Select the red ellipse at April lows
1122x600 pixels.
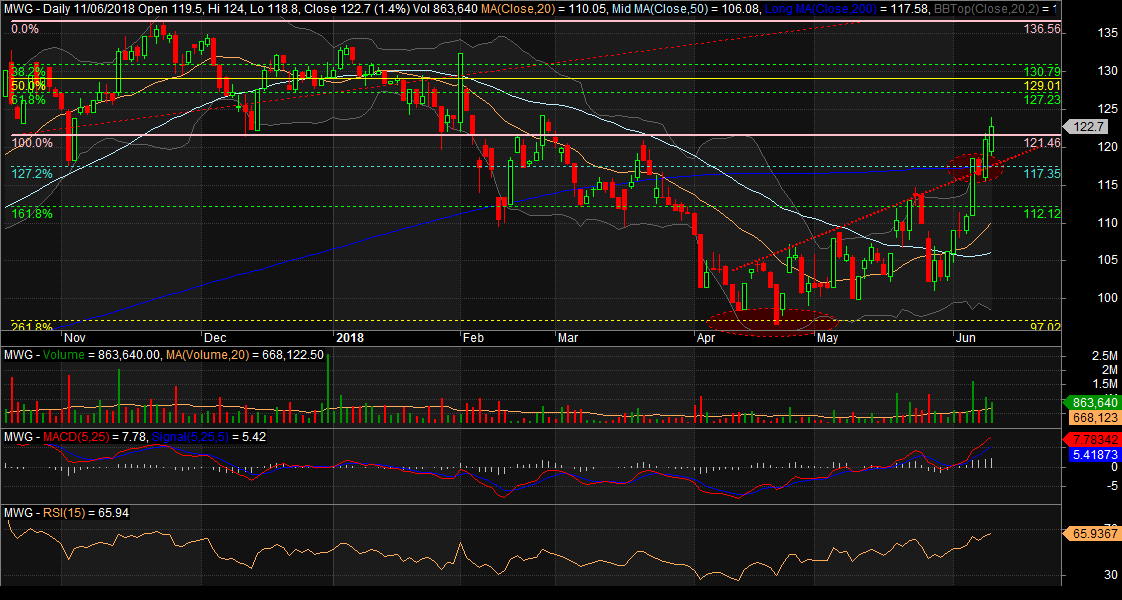point(771,321)
